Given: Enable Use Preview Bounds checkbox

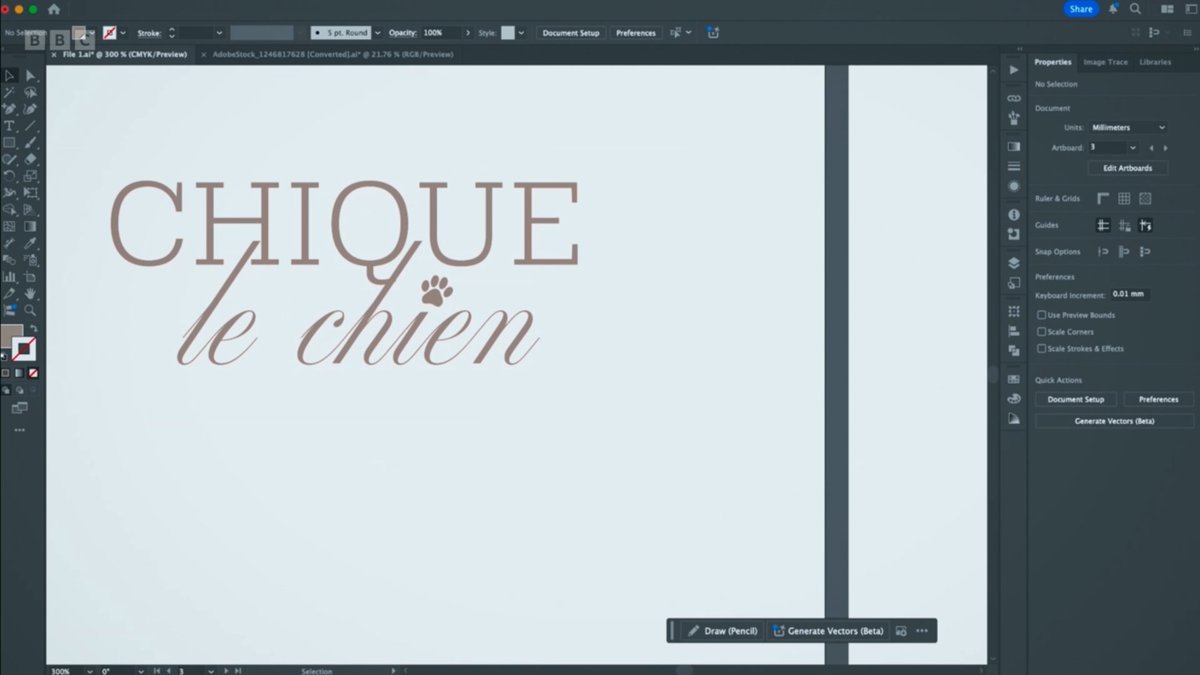Looking at the screenshot, I should click(x=1042, y=315).
